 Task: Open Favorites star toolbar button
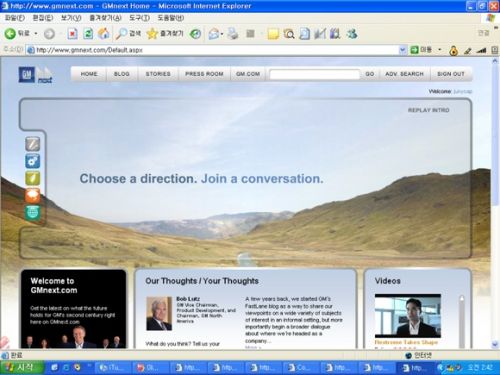click(165, 34)
